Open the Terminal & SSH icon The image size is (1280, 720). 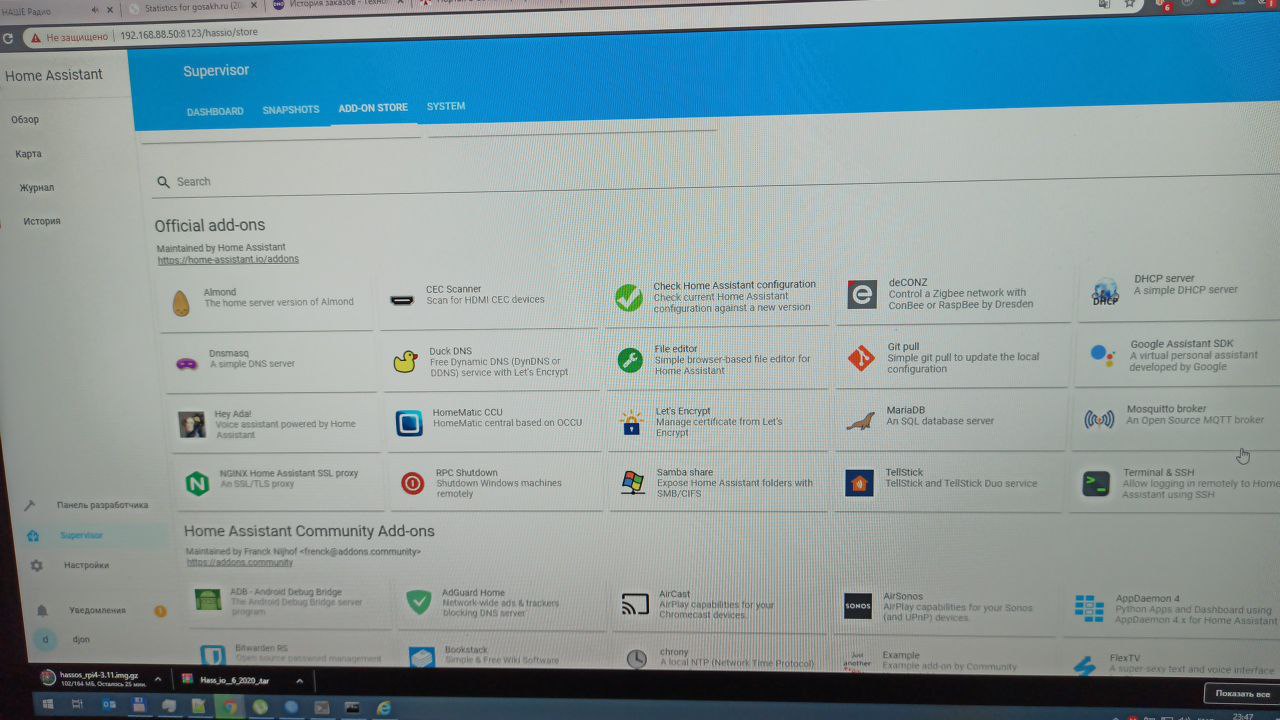(x=1096, y=484)
